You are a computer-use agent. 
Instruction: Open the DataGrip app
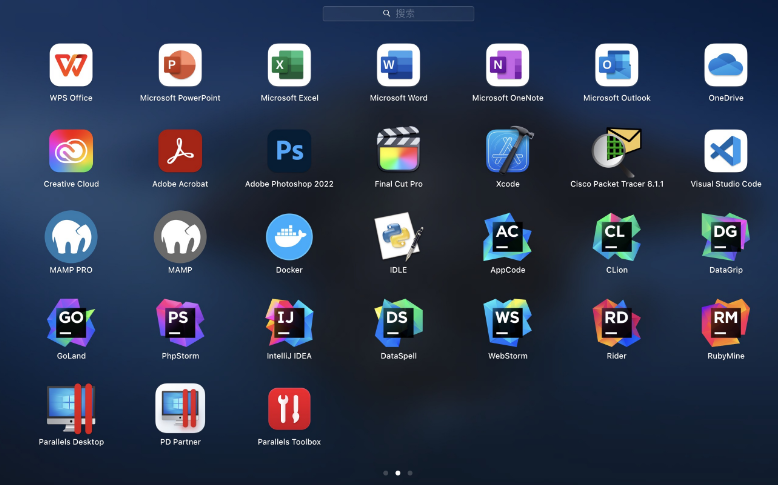tap(726, 237)
